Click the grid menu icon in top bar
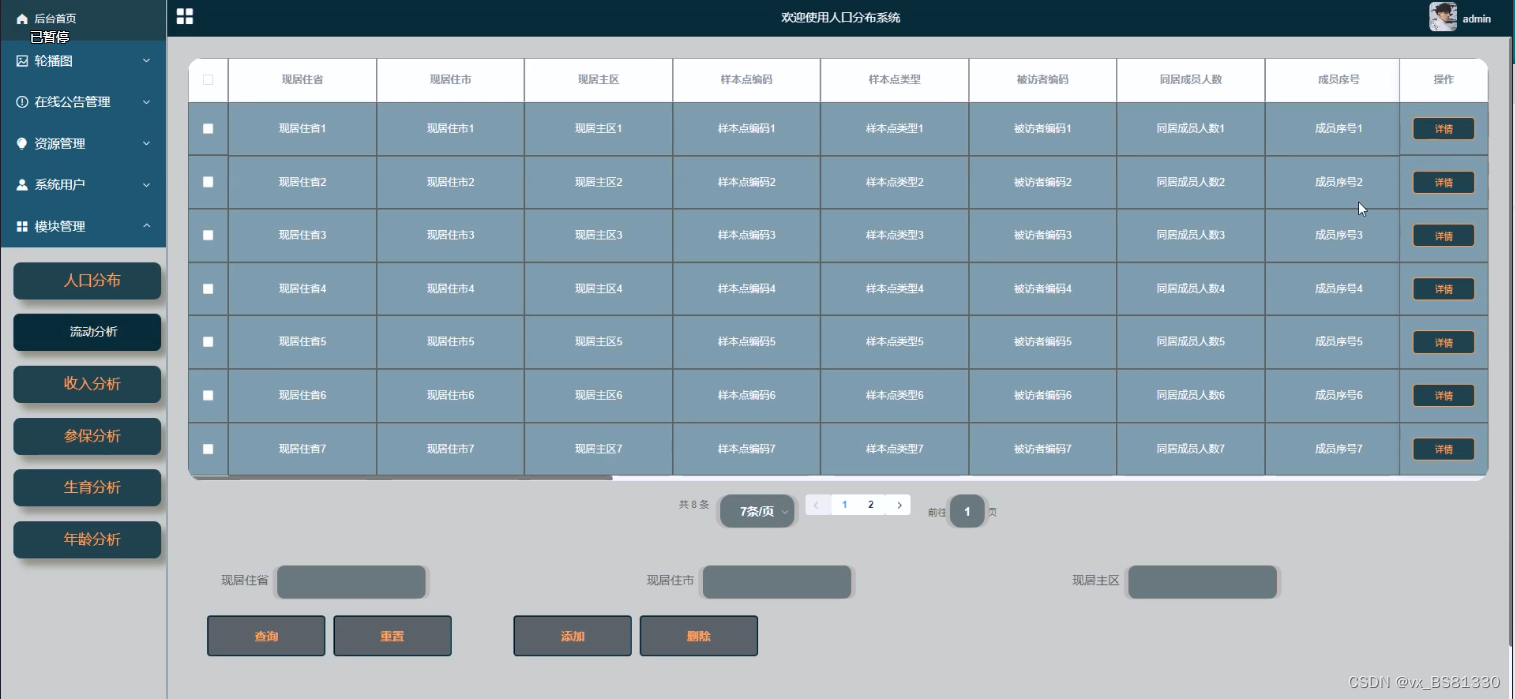The image size is (1515, 699). point(185,16)
